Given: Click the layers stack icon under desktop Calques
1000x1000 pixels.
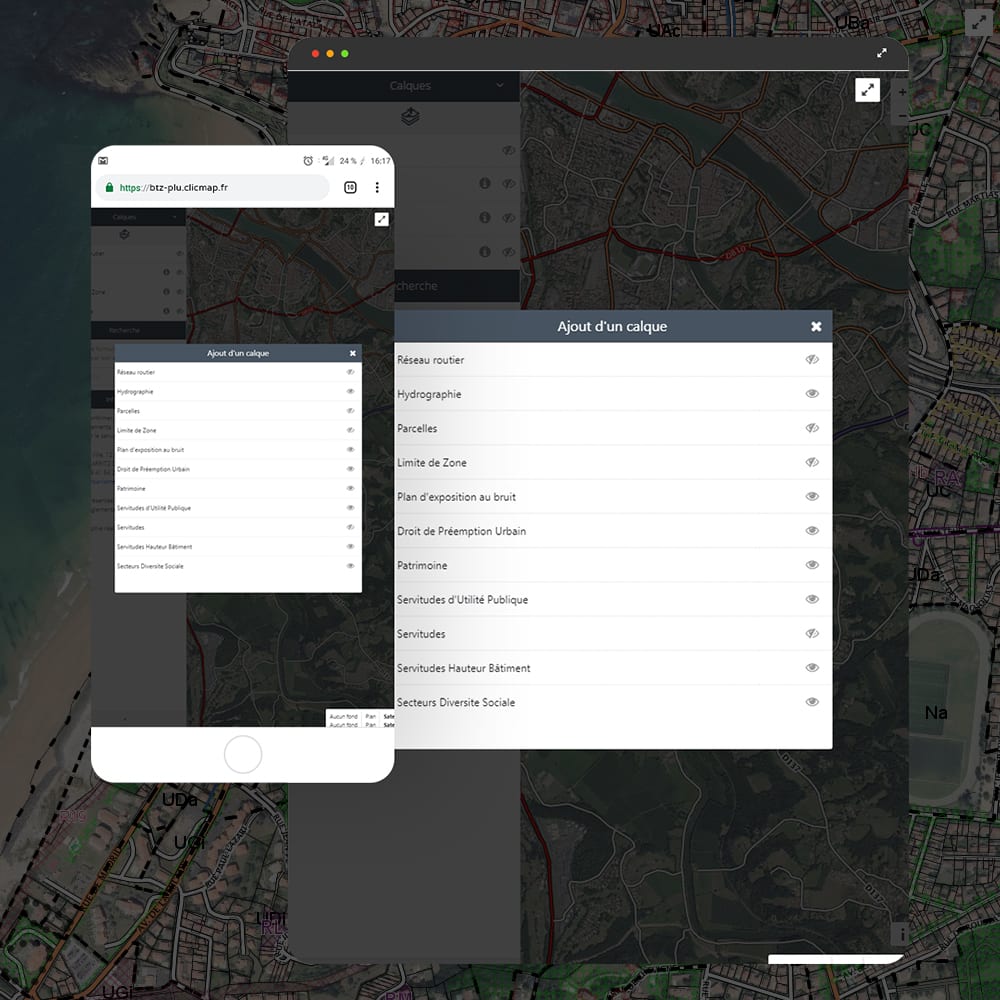Looking at the screenshot, I should click(410, 117).
